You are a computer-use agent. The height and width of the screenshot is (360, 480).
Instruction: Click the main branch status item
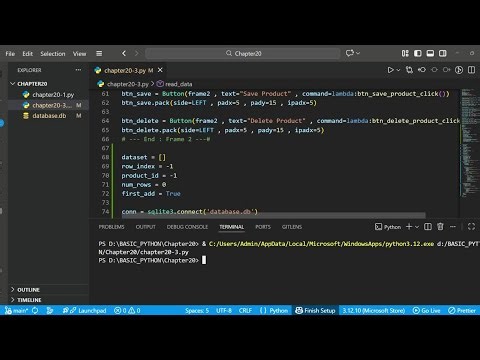click(x=17, y=311)
